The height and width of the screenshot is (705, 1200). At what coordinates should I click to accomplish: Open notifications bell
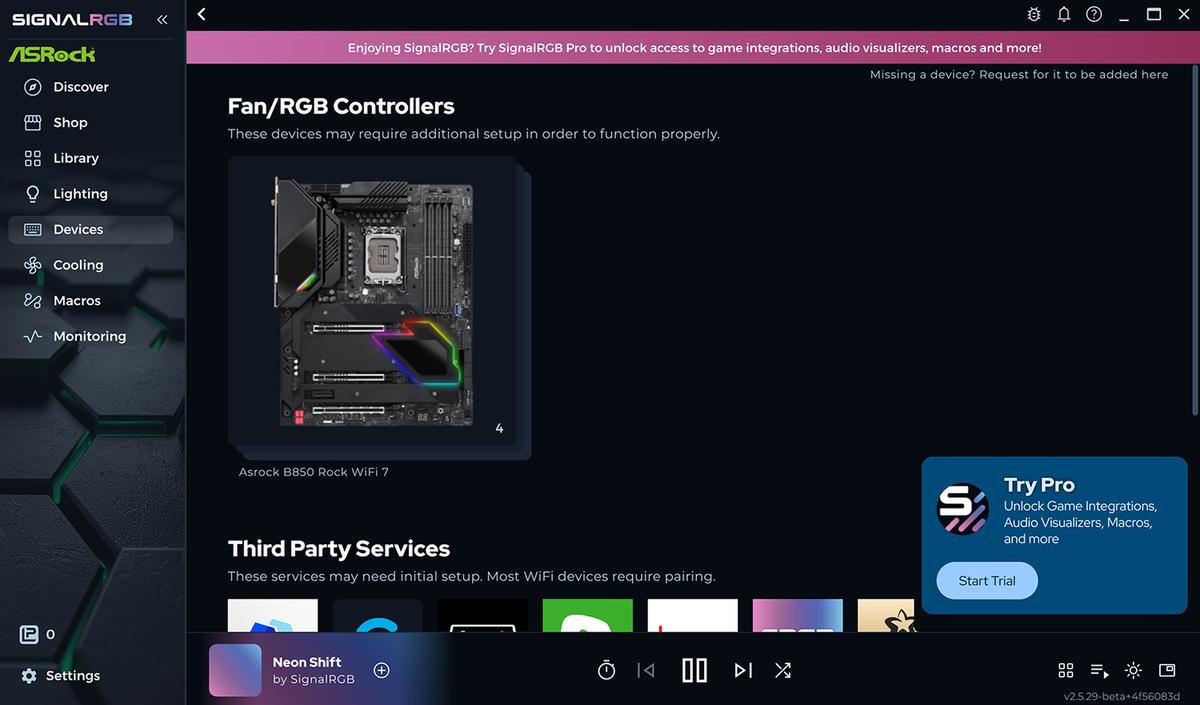click(1064, 15)
